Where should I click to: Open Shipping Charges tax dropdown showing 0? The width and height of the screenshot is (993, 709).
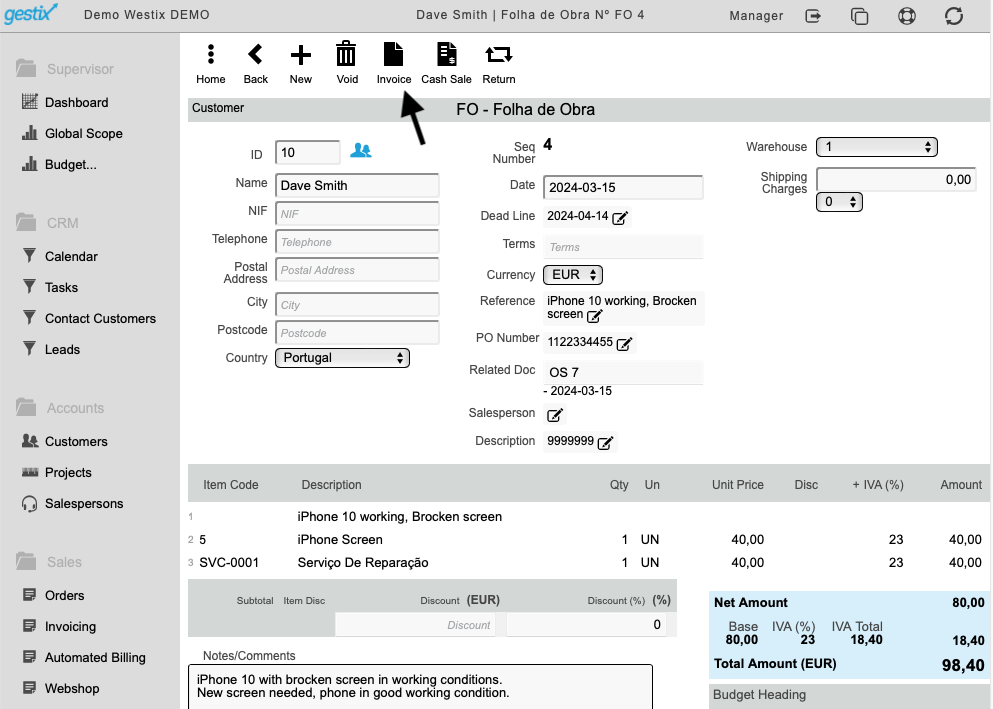pos(839,202)
